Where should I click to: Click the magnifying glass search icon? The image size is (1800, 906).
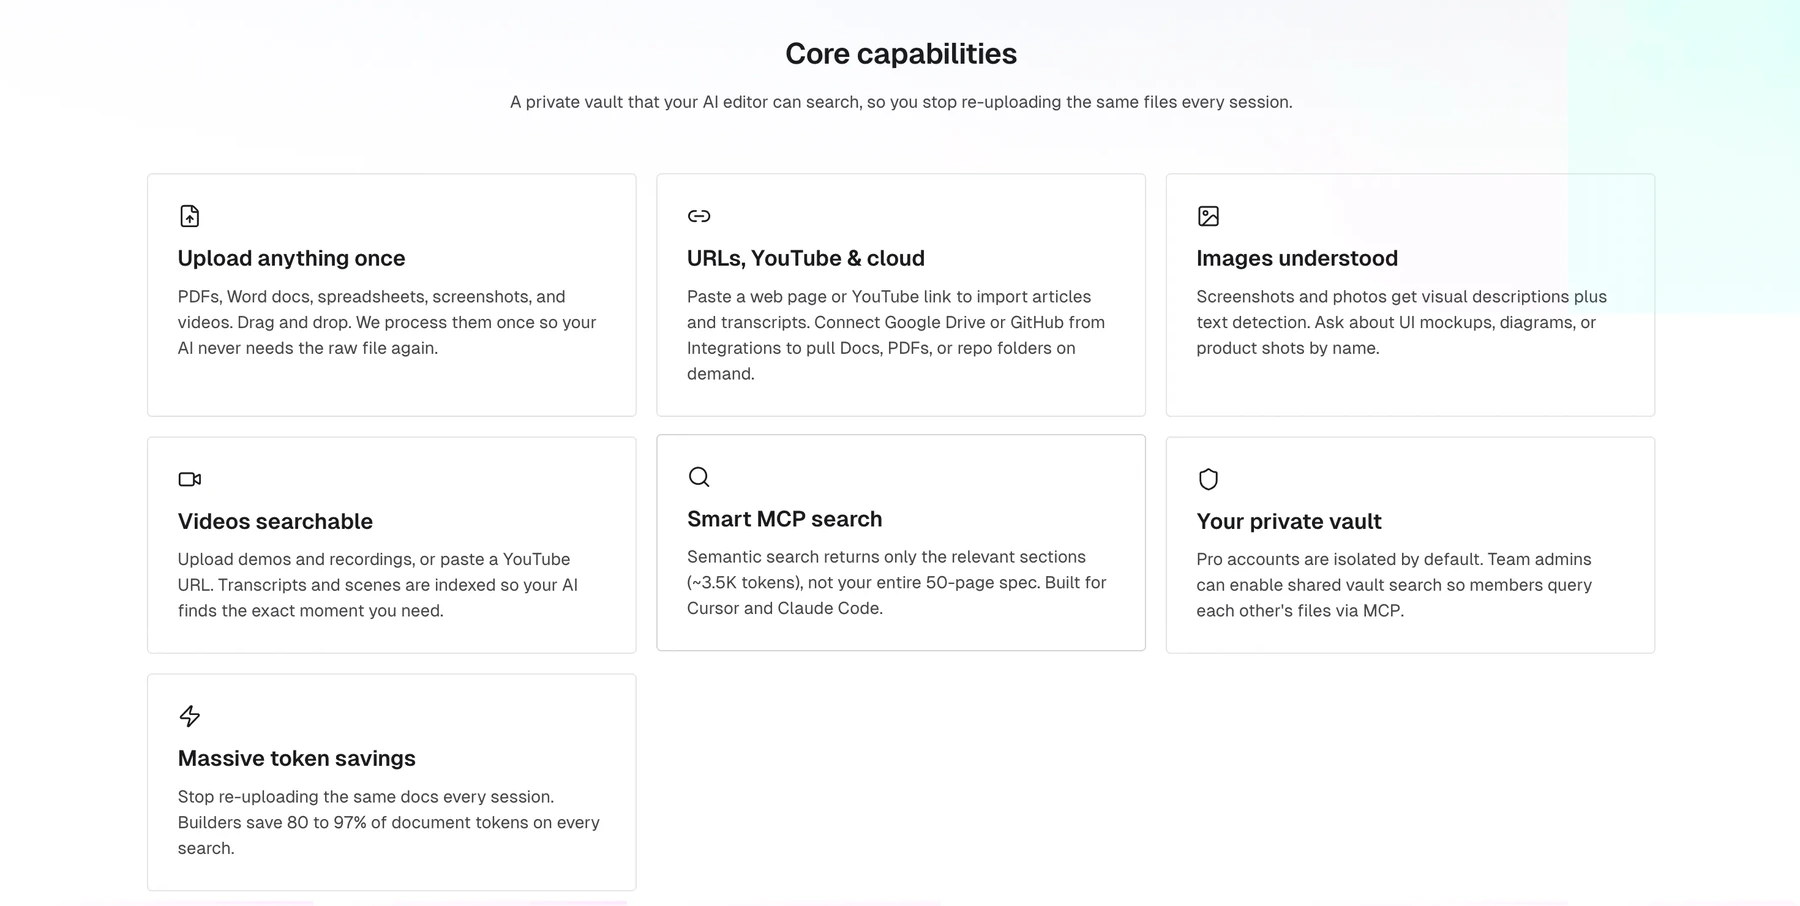699,477
